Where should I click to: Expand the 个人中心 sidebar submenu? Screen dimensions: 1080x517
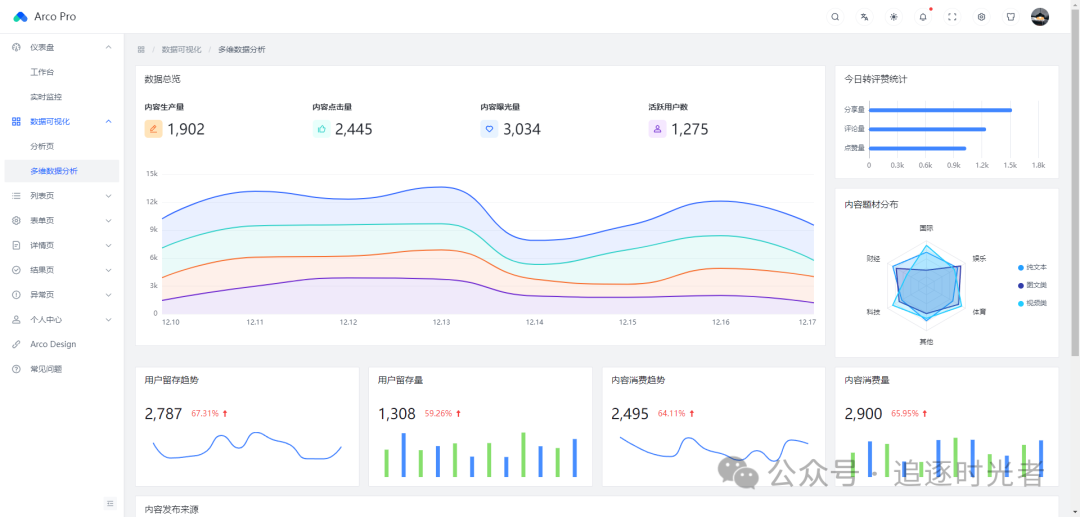60,320
